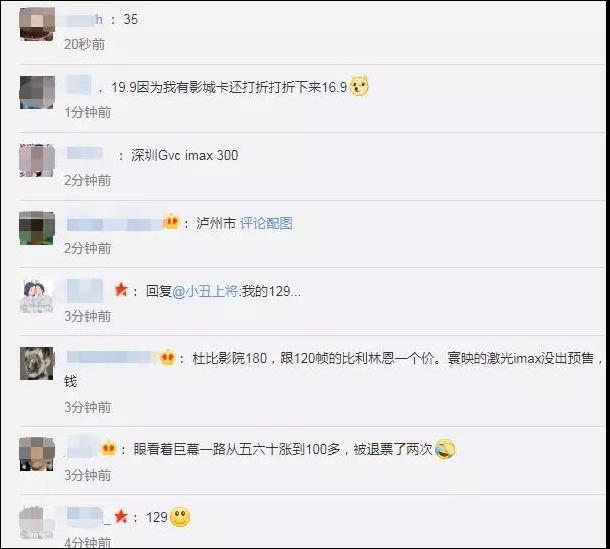Click the blurred username before '深圳Gvc imax 300'
Viewport: 610px width, 549px height.
pos(85,153)
